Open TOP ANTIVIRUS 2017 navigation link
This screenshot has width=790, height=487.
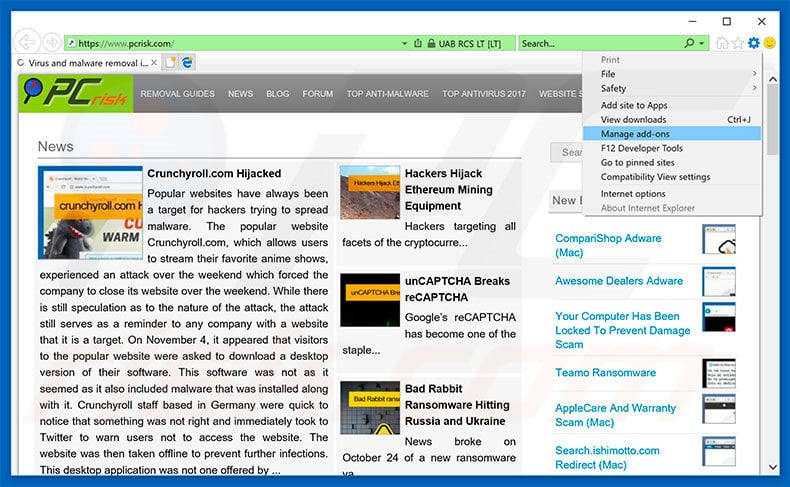pyautogui.click(x=484, y=94)
